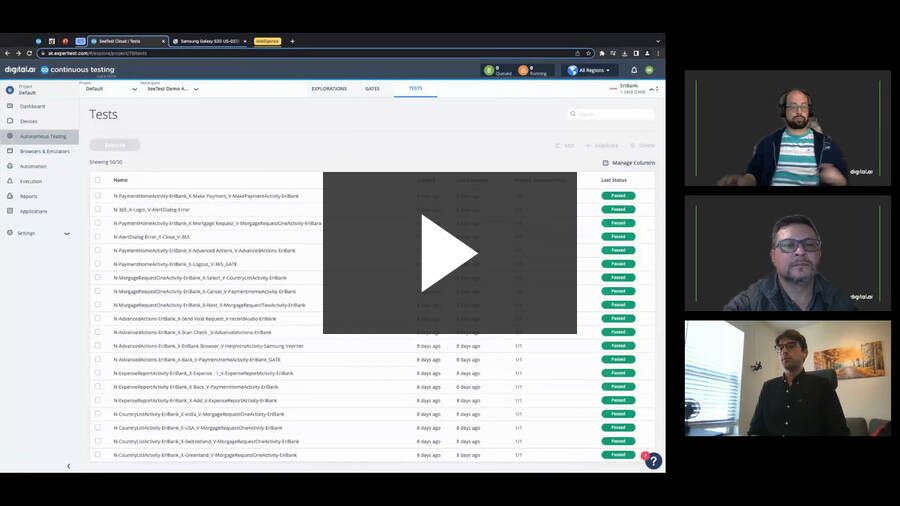The width and height of the screenshot is (900, 506).
Task: Reload the browser page
Action: (29, 53)
